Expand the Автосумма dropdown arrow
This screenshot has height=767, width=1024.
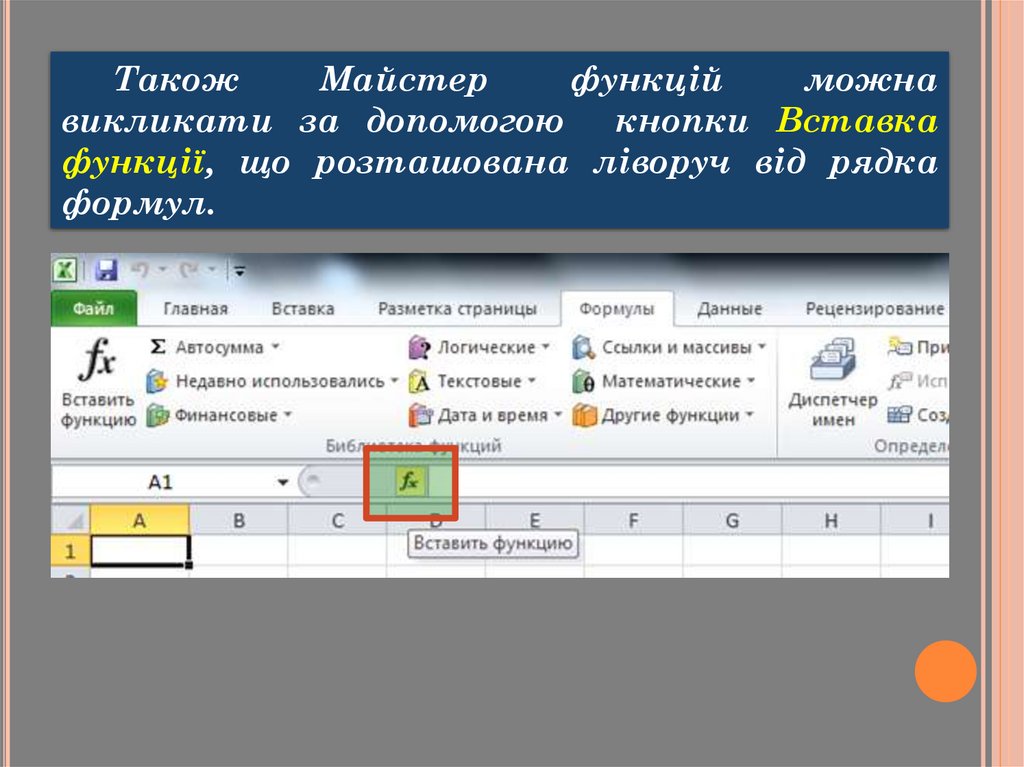point(276,346)
